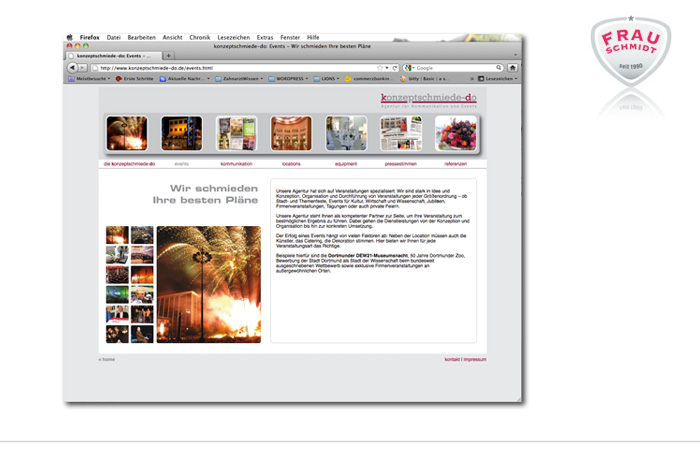700x450 pixels.
Task: Go back with the browser back arrow
Action: click(72, 68)
